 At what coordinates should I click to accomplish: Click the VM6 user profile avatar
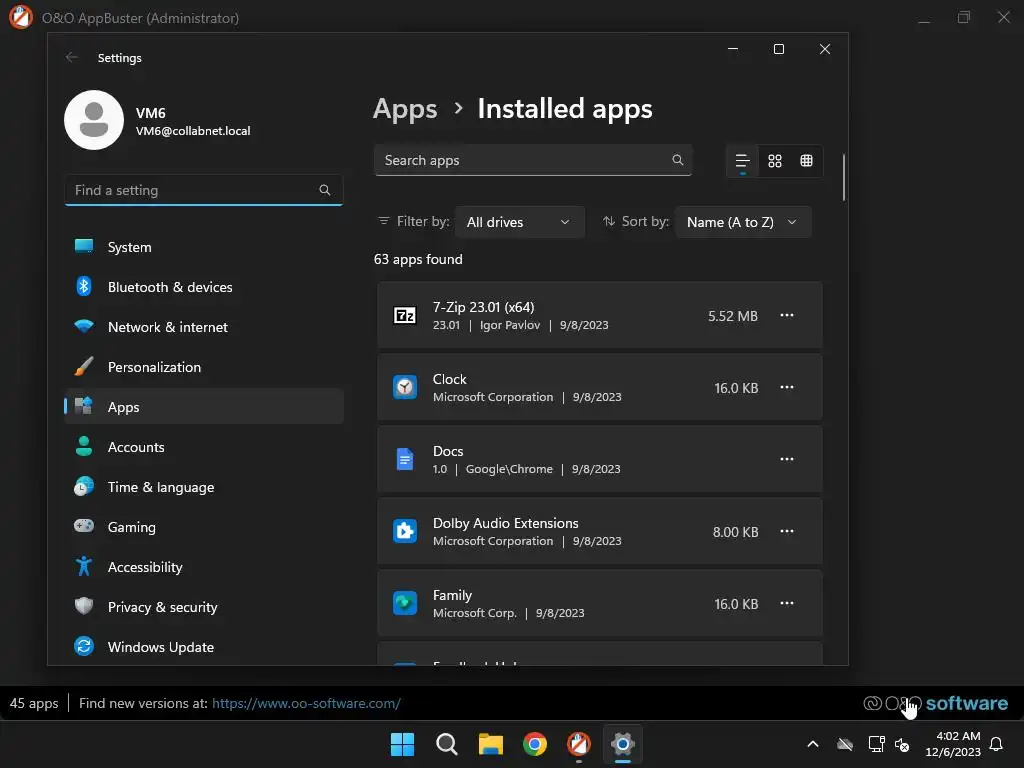[x=94, y=120]
